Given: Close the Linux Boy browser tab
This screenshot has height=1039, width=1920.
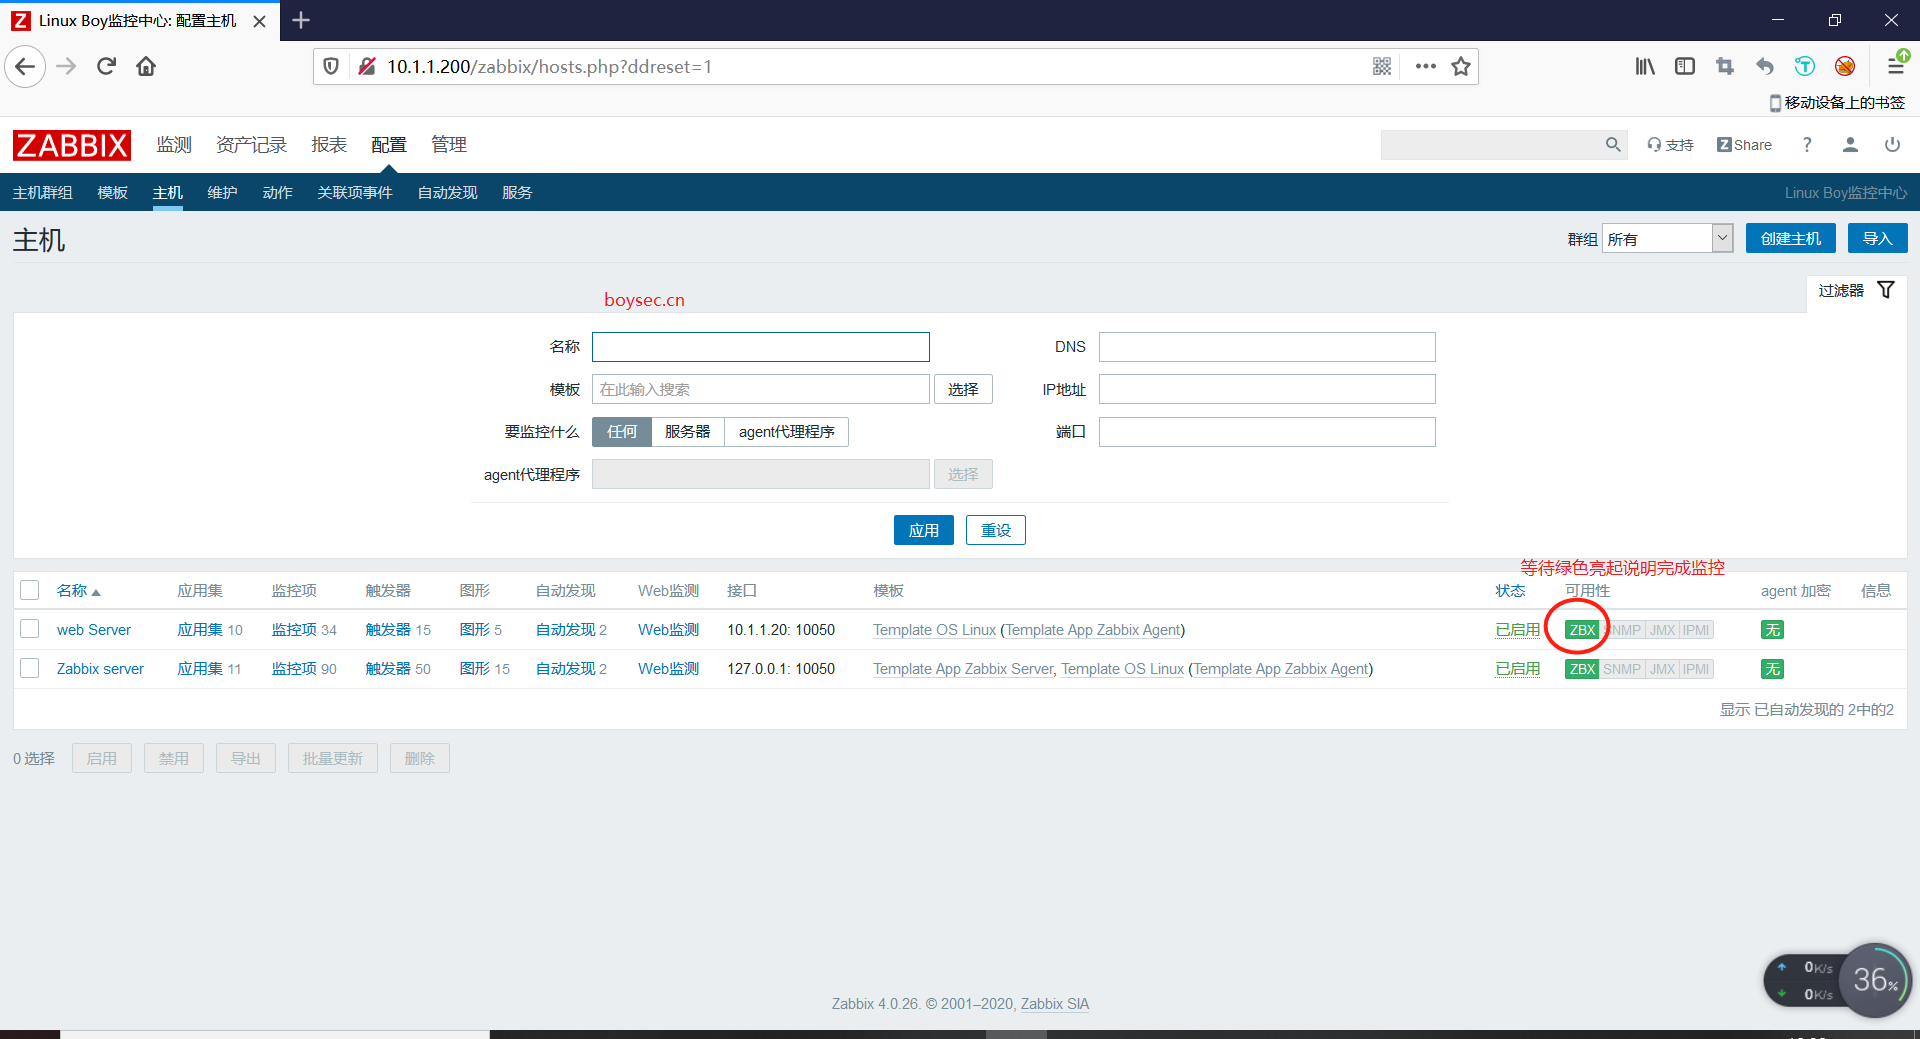Looking at the screenshot, I should (x=259, y=21).
